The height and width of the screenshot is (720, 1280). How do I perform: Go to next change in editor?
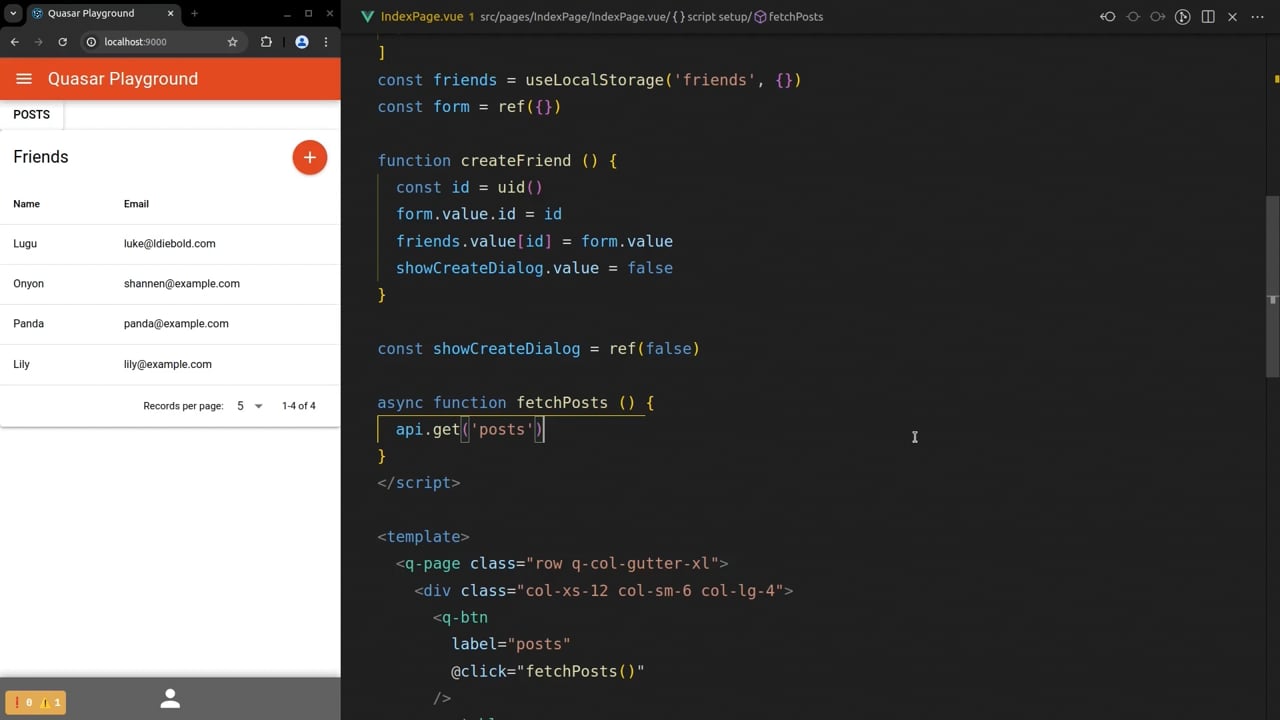pos(1157,17)
